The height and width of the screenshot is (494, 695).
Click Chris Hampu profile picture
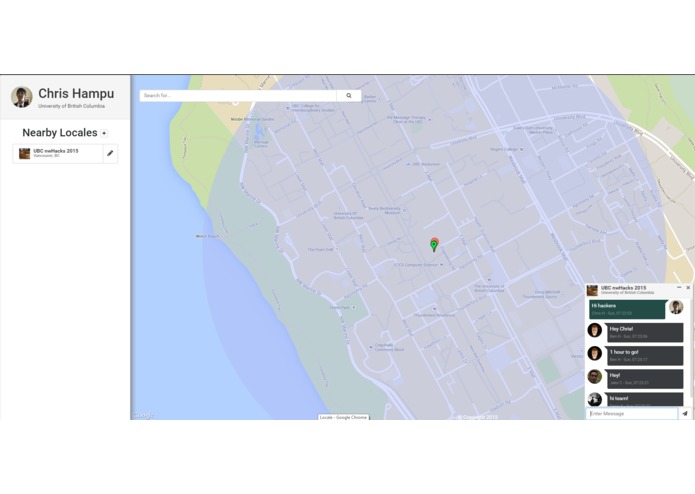coord(22,97)
